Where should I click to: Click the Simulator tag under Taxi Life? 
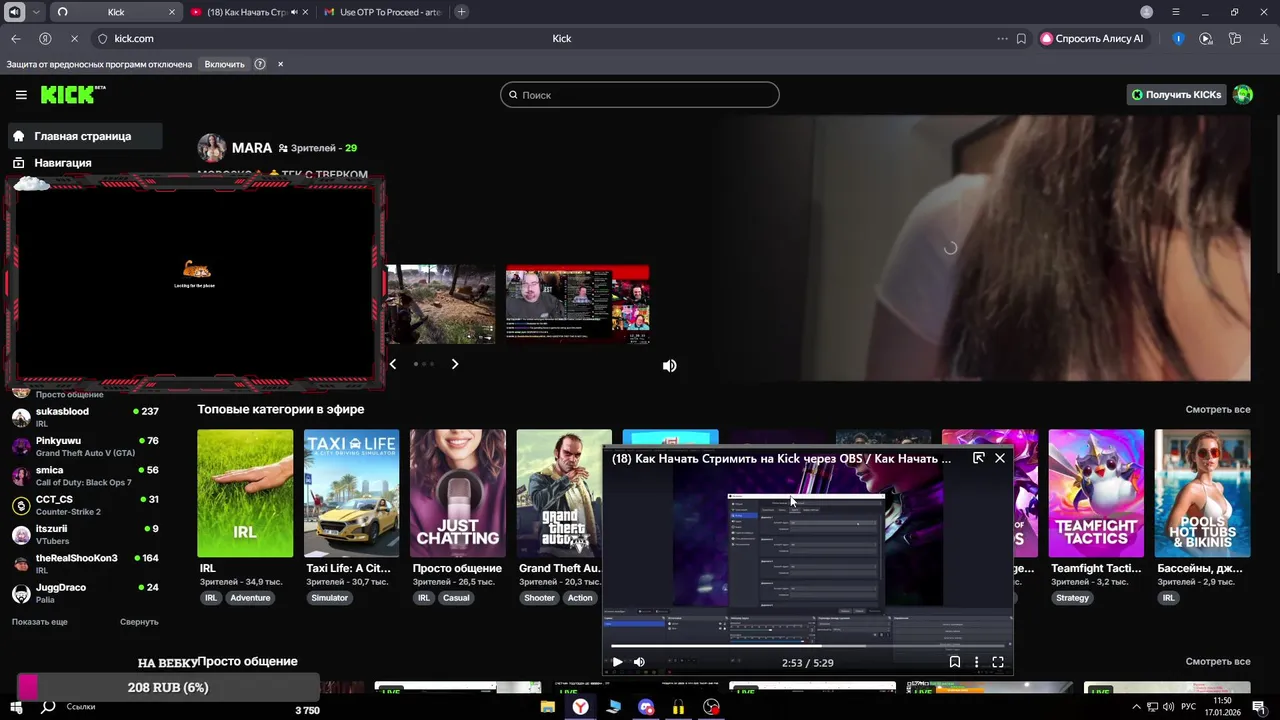click(329, 598)
